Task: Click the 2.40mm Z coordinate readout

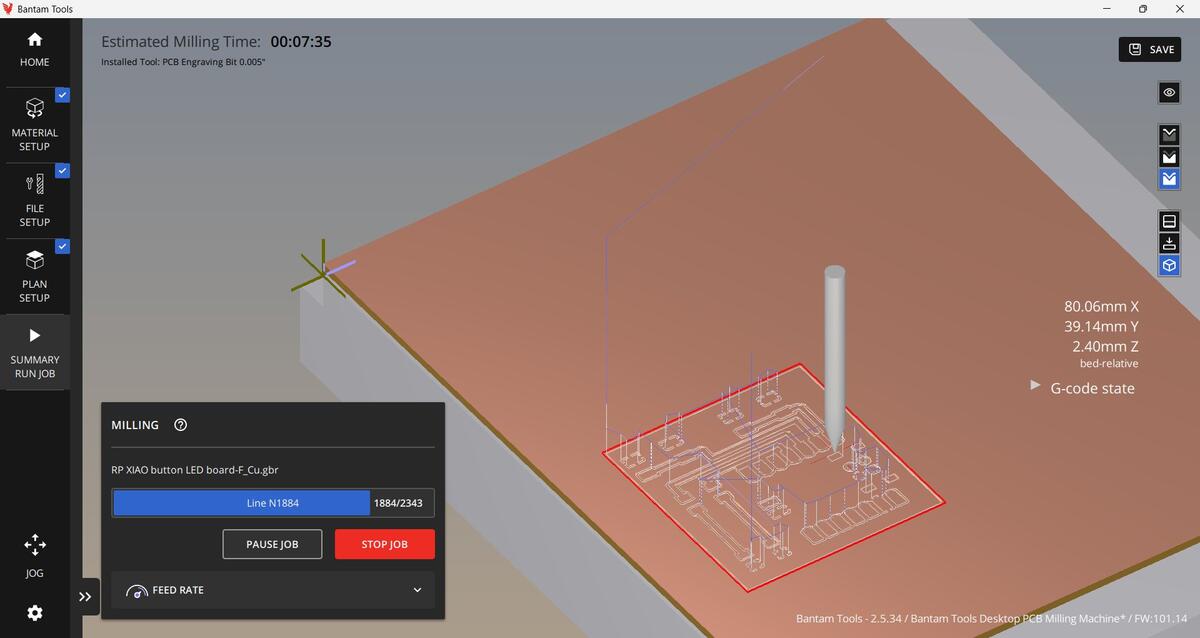Action: [x=1106, y=347]
